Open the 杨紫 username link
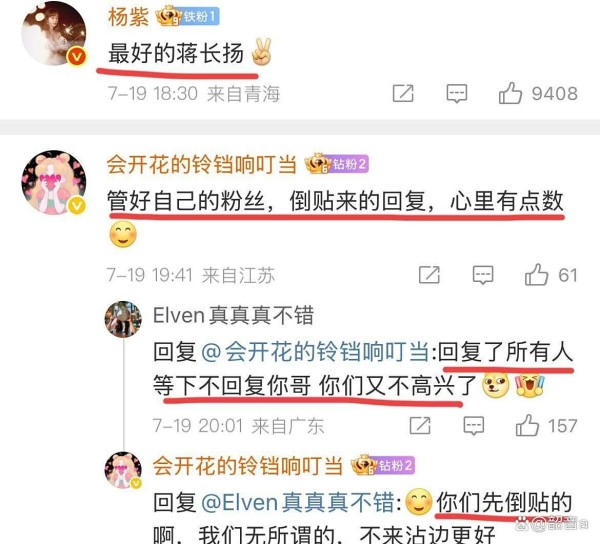The width and height of the screenshot is (600, 544). 128,17
